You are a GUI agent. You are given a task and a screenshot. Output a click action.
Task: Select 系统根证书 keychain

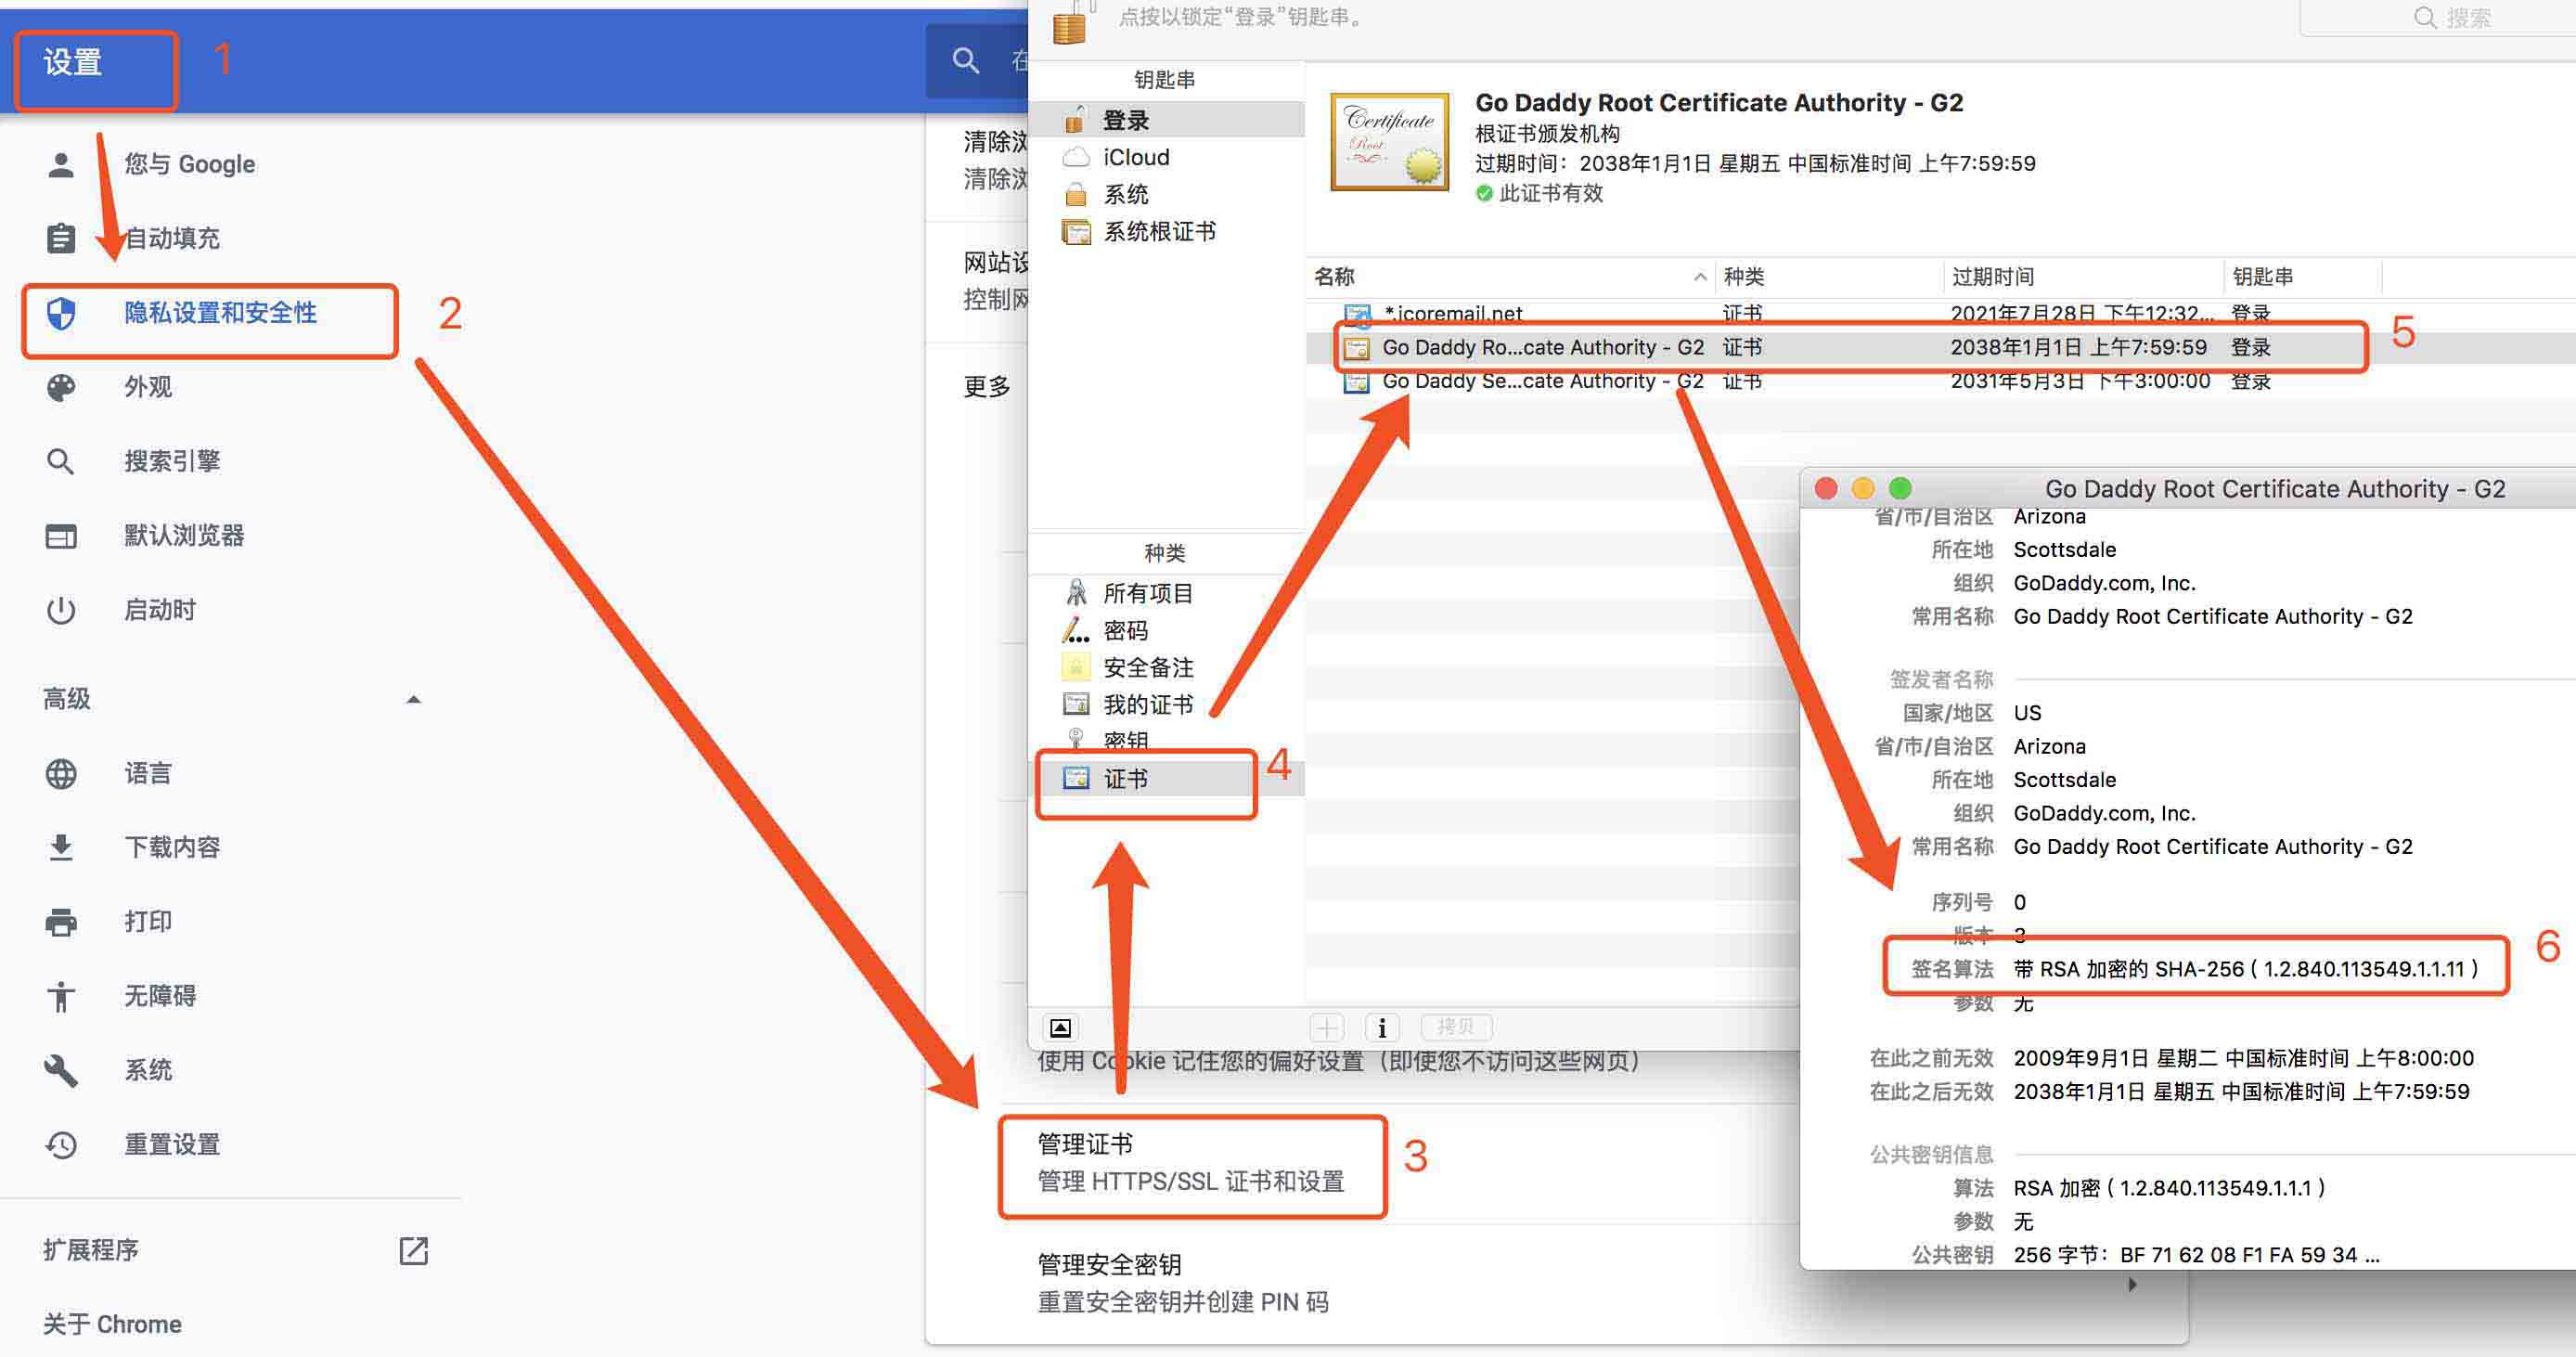point(1166,232)
